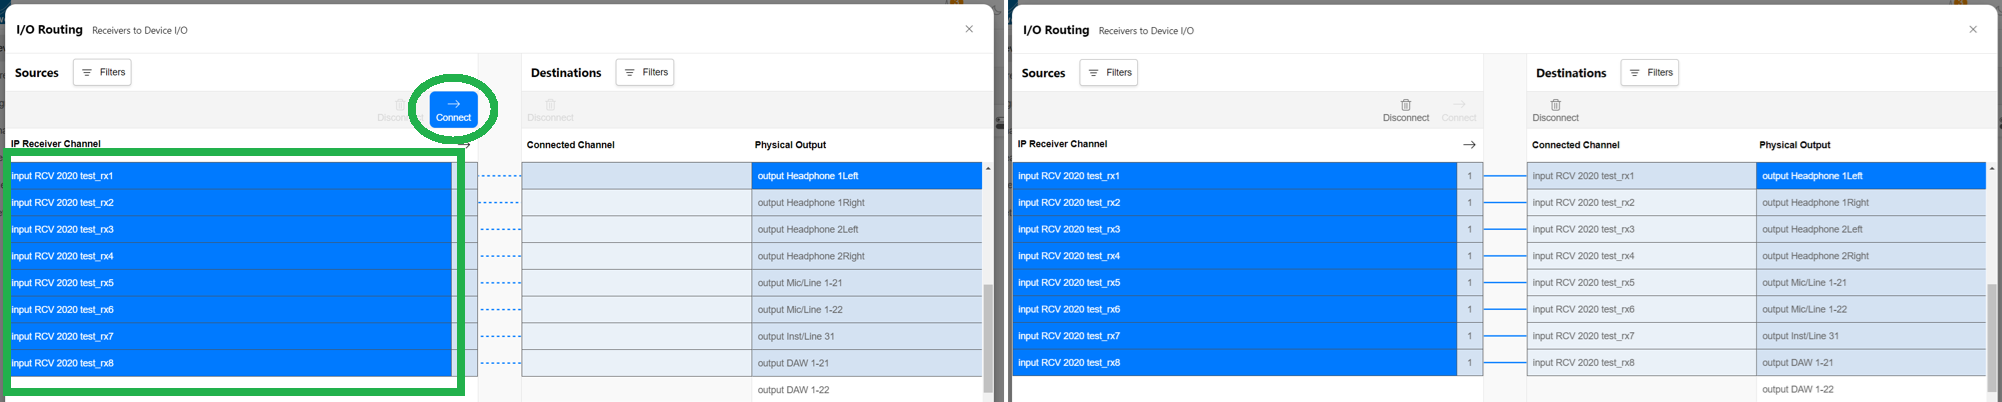Select output Headphone 2Right in right window
This screenshot has height=402, width=2002.
tap(1870, 256)
